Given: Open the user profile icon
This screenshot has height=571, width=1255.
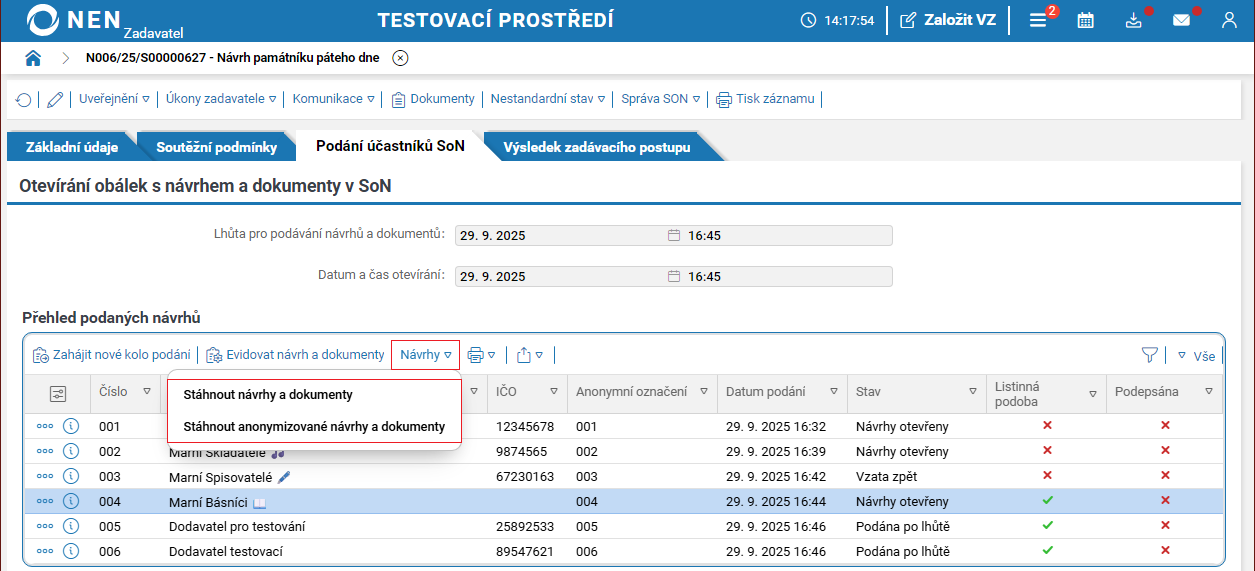Looking at the screenshot, I should (1229, 20).
